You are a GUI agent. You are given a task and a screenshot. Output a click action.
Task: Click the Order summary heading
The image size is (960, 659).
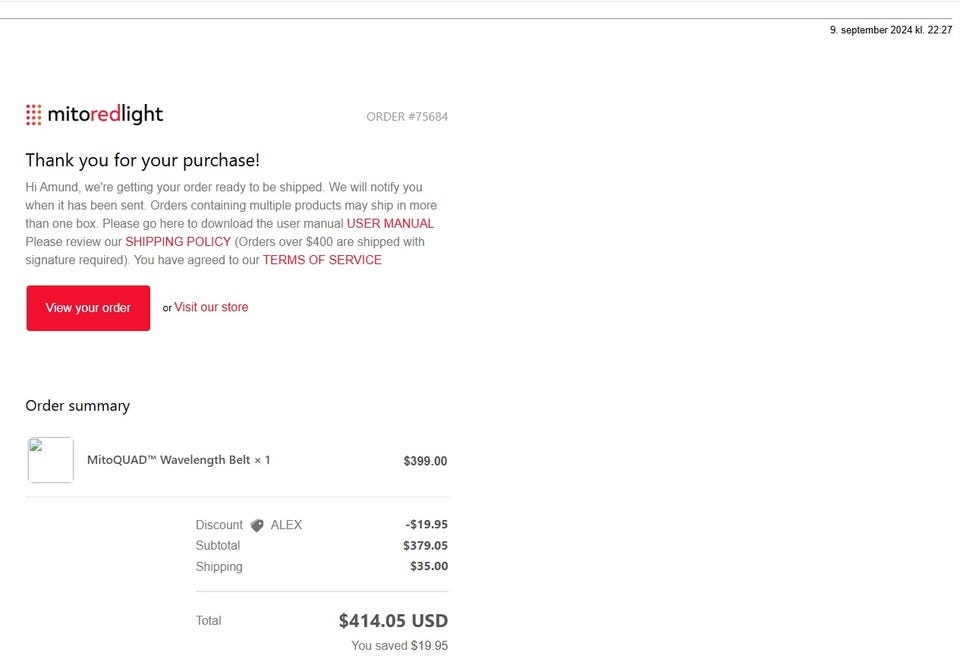point(77,406)
